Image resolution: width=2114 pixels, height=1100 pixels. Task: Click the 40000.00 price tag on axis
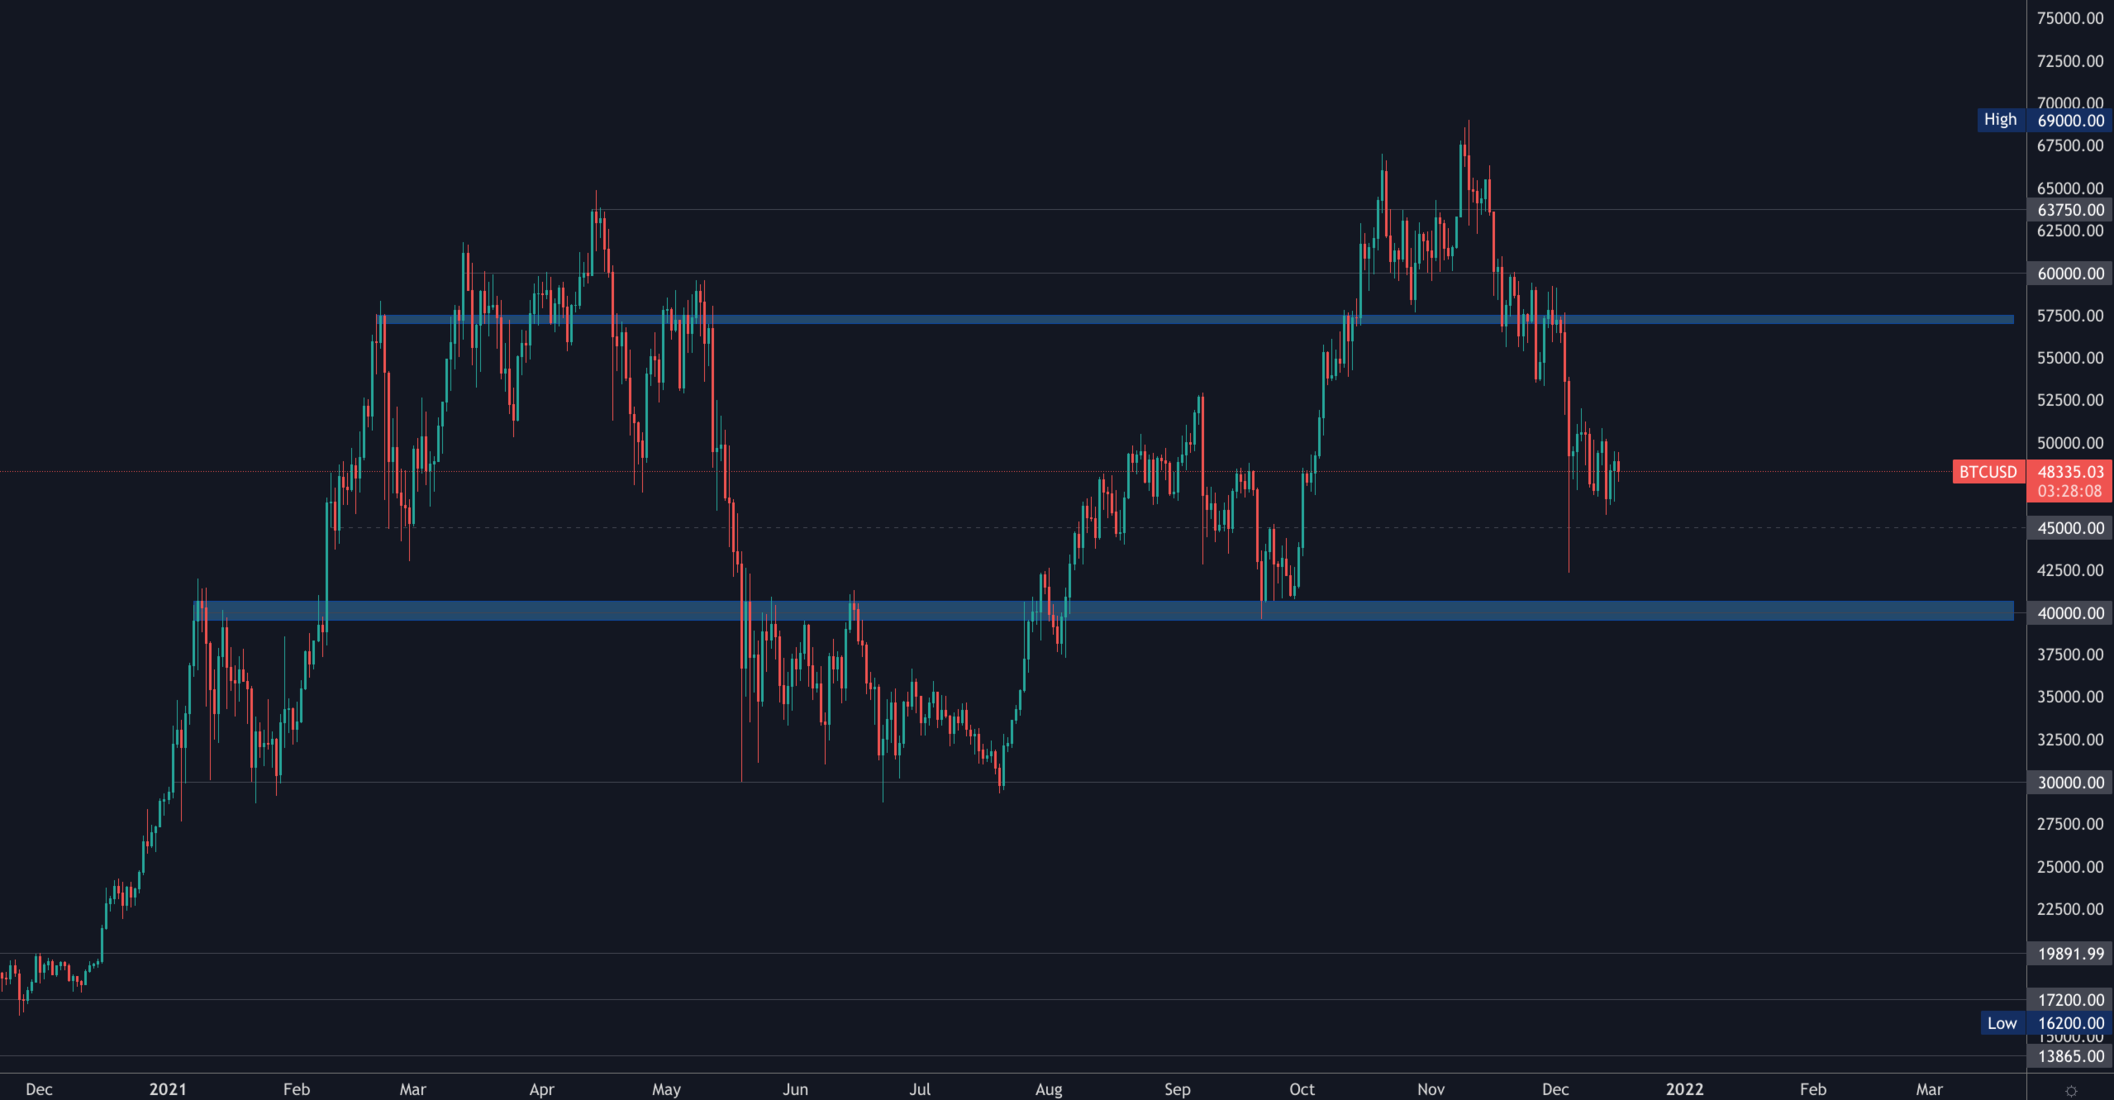pyautogui.click(x=2070, y=613)
